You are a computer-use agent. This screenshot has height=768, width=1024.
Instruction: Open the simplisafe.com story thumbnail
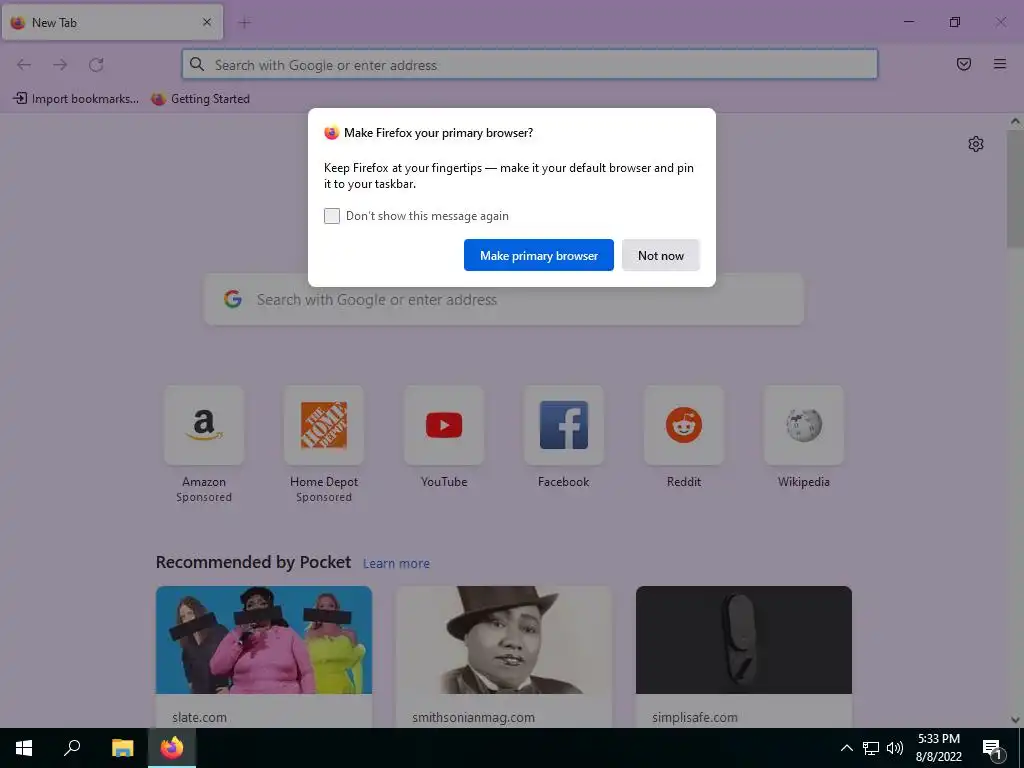[744, 640]
